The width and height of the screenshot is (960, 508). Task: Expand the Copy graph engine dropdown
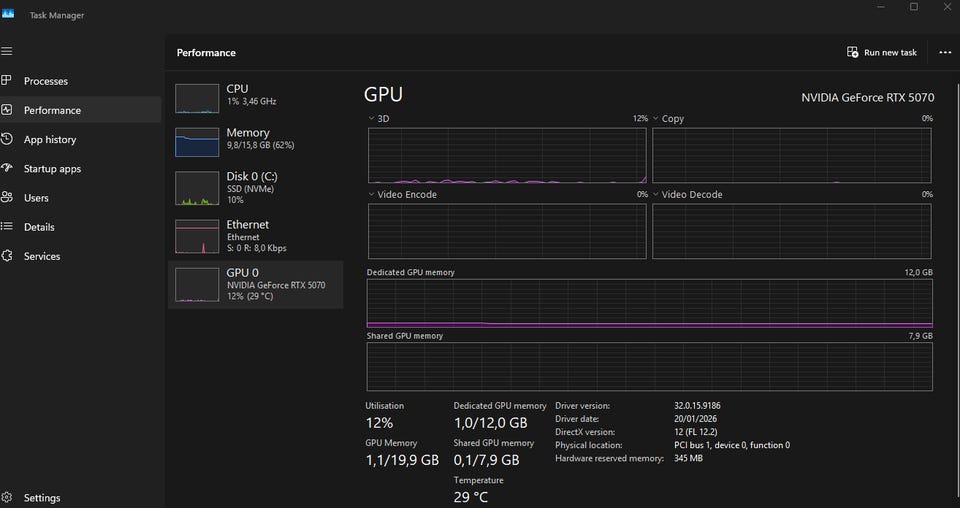657,118
